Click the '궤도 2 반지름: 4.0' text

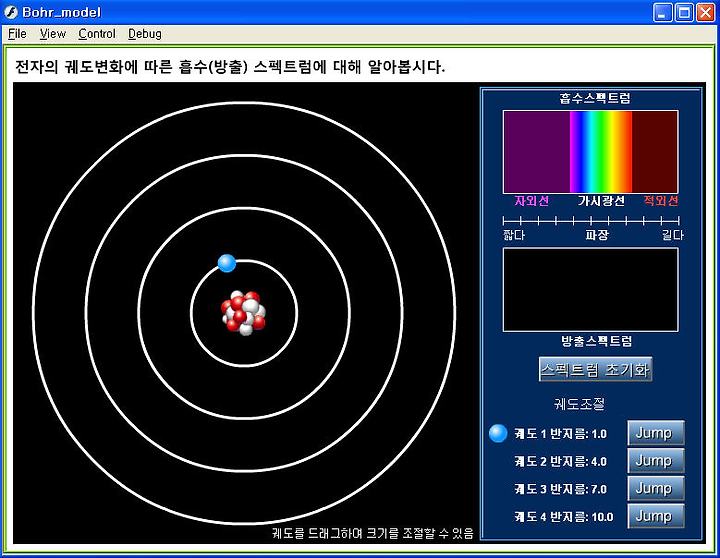pos(561,461)
